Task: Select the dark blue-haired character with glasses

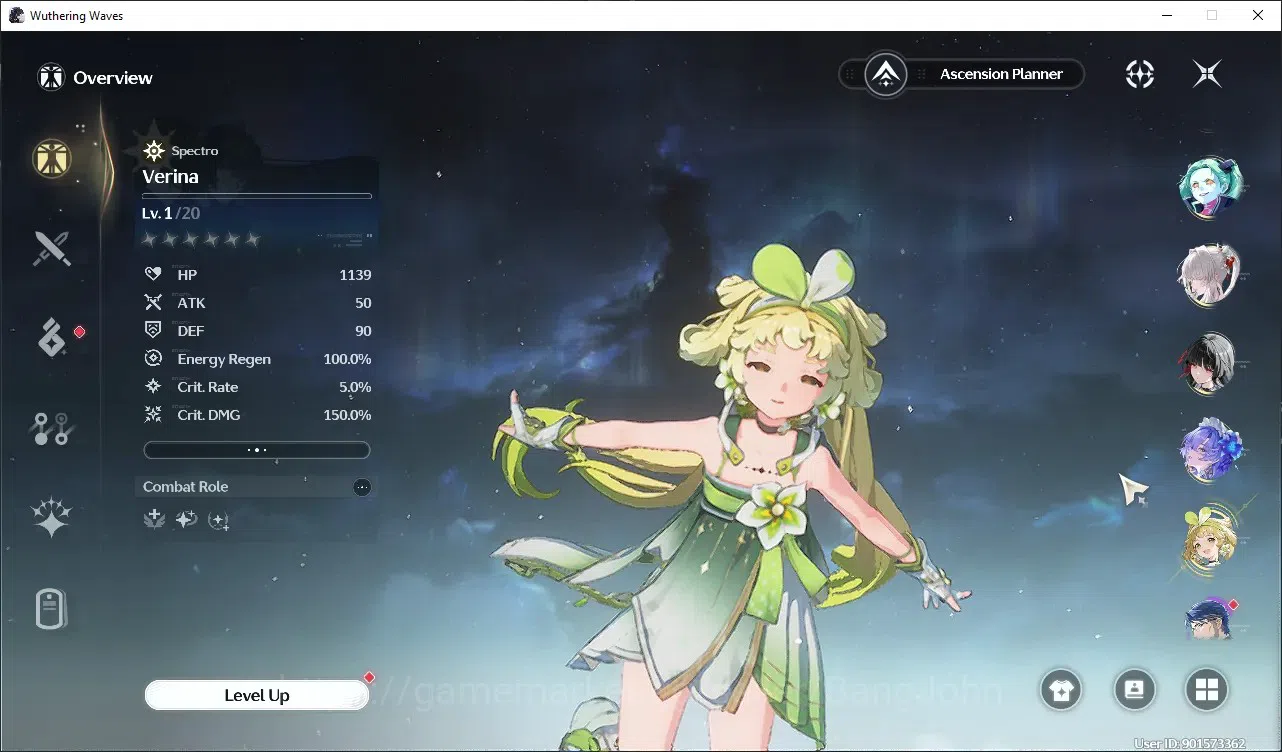Action: [x=1208, y=617]
